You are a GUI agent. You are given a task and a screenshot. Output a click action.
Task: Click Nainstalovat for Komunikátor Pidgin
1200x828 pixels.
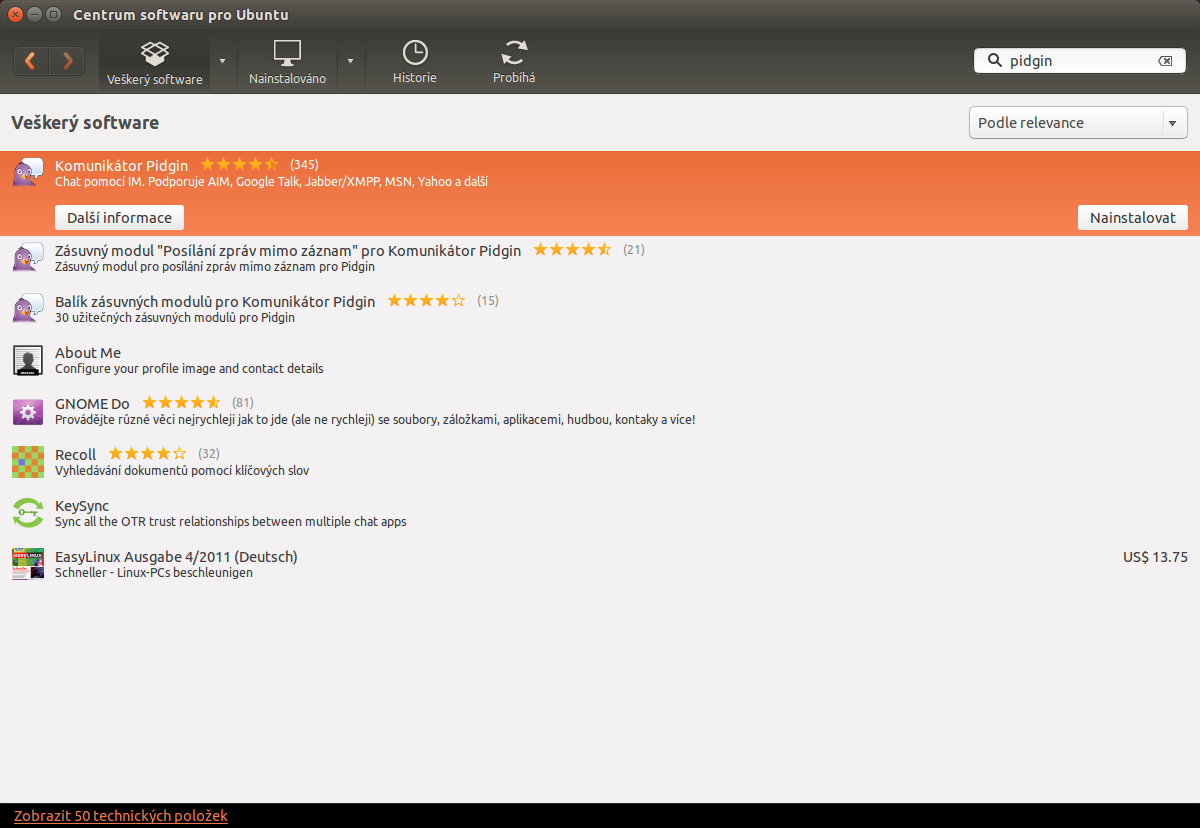(1132, 218)
